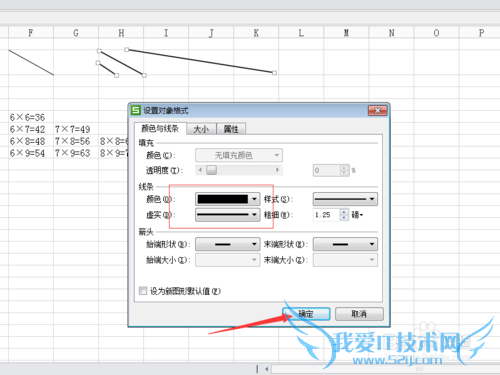Switch to the 大小 tab
Image resolution: width=500 pixels, height=375 pixels.
click(x=201, y=129)
